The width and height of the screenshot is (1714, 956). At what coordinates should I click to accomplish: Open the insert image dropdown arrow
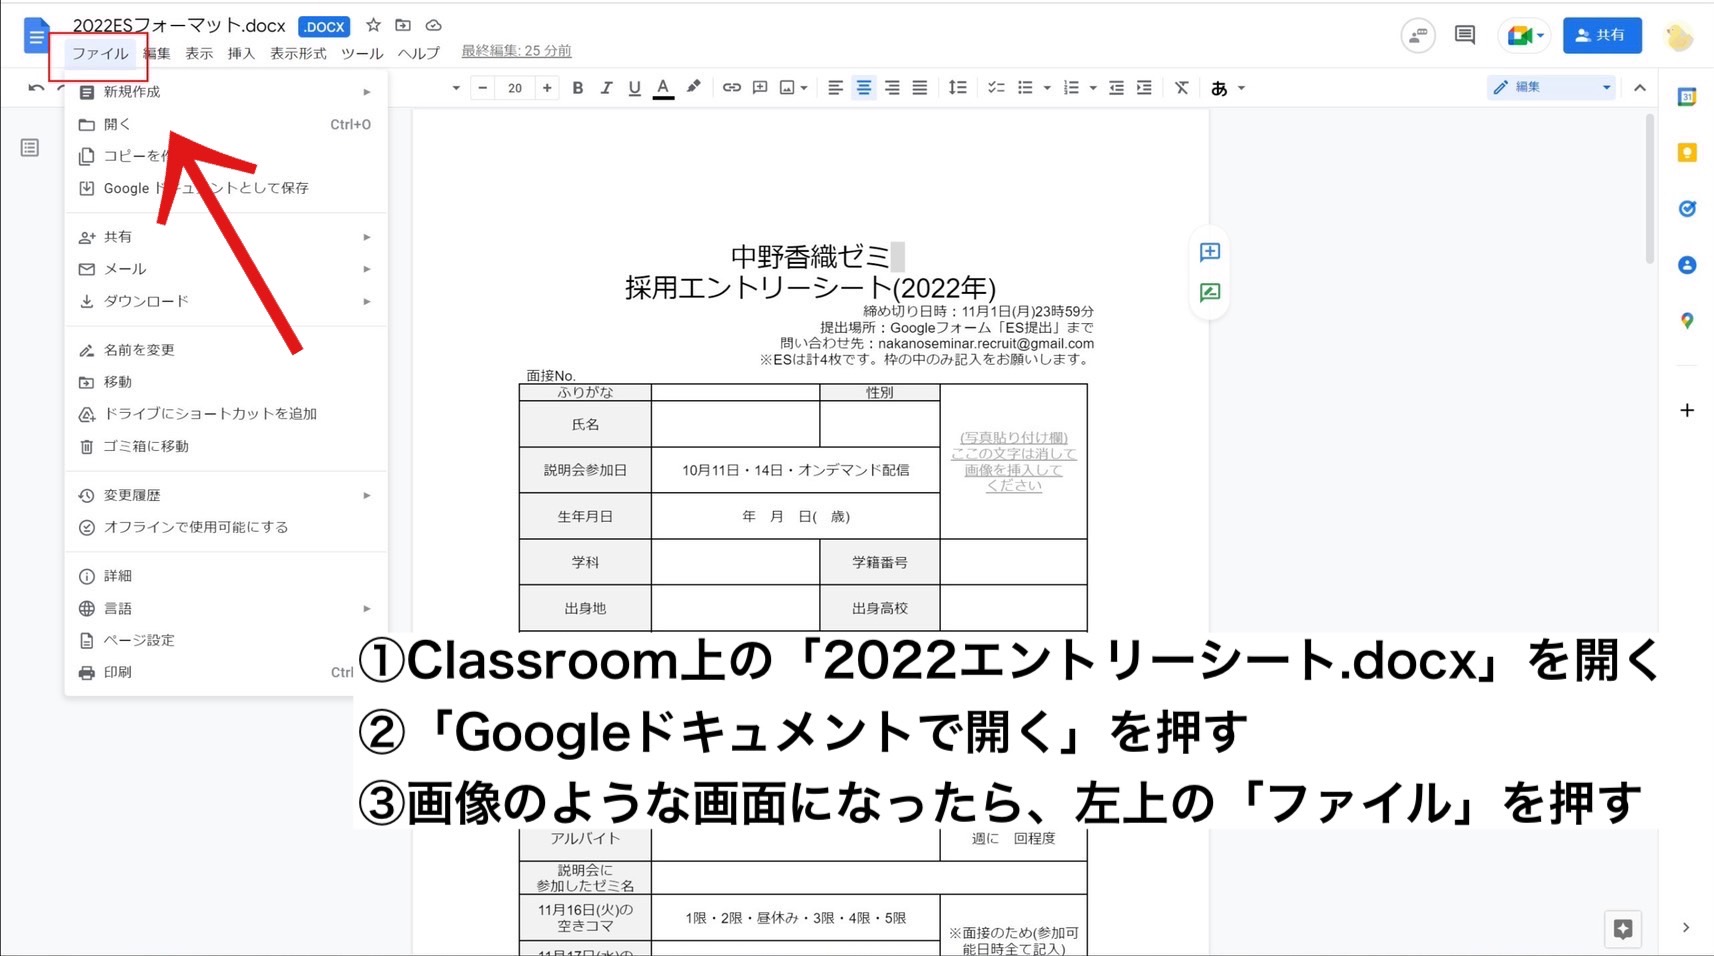(x=804, y=88)
